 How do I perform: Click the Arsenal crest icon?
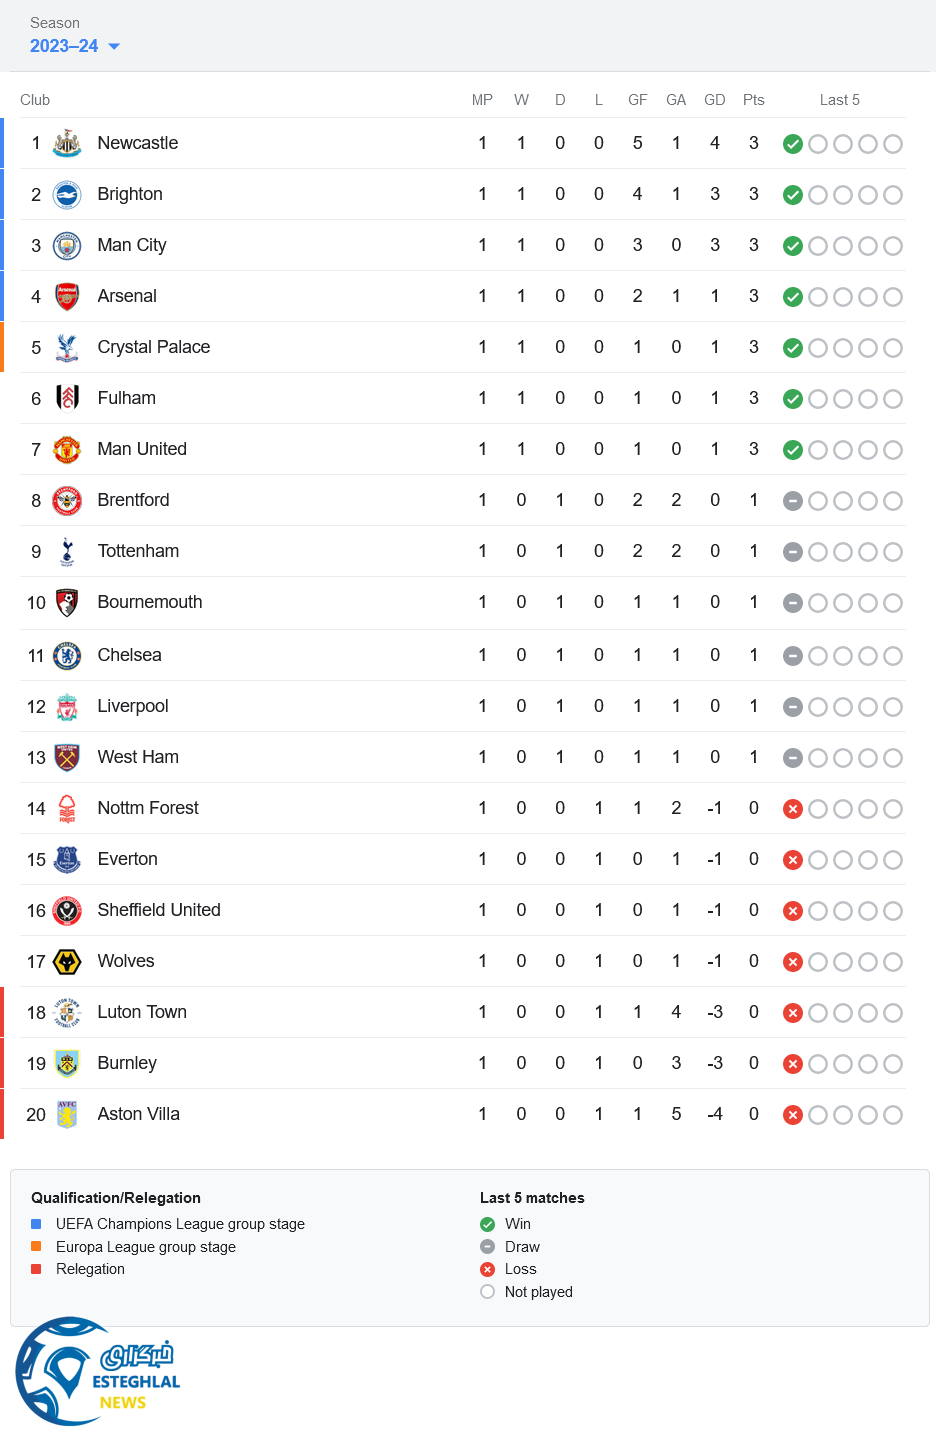pyautogui.click(x=67, y=296)
